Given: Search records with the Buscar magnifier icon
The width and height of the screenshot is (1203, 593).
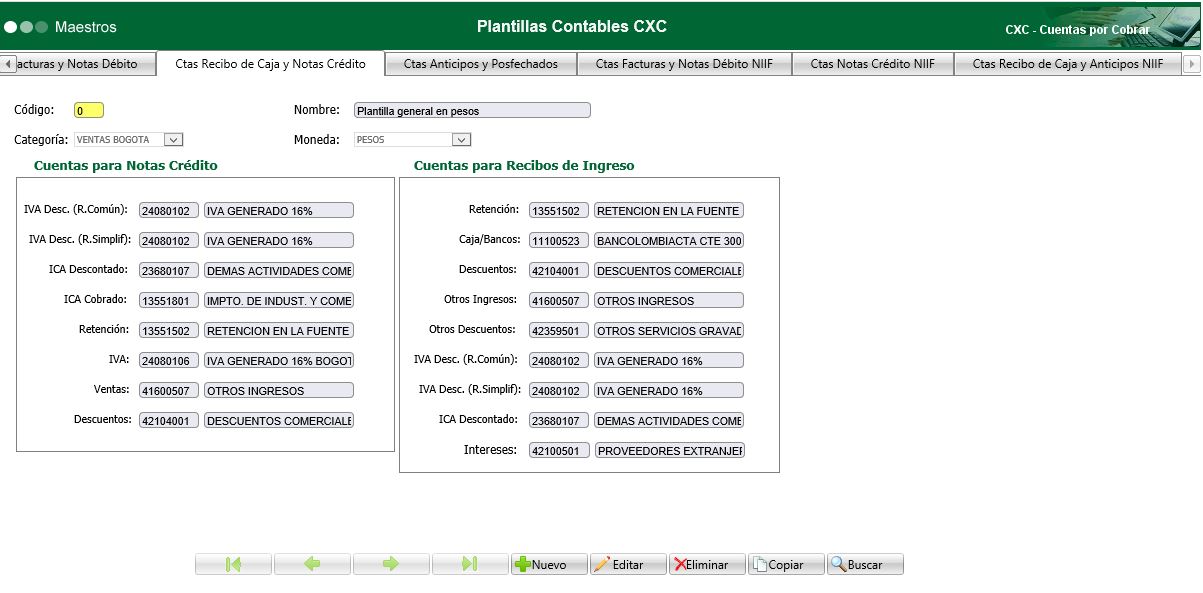Looking at the screenshot, I should pyautogui.click(x=864, y=563).
